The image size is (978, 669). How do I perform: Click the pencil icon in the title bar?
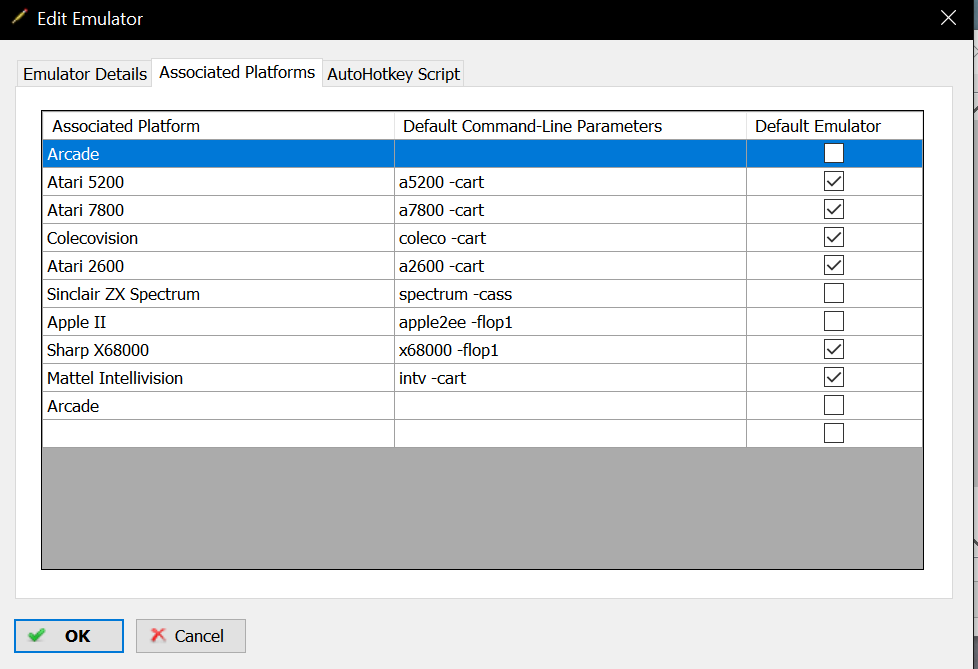[19, 17]
